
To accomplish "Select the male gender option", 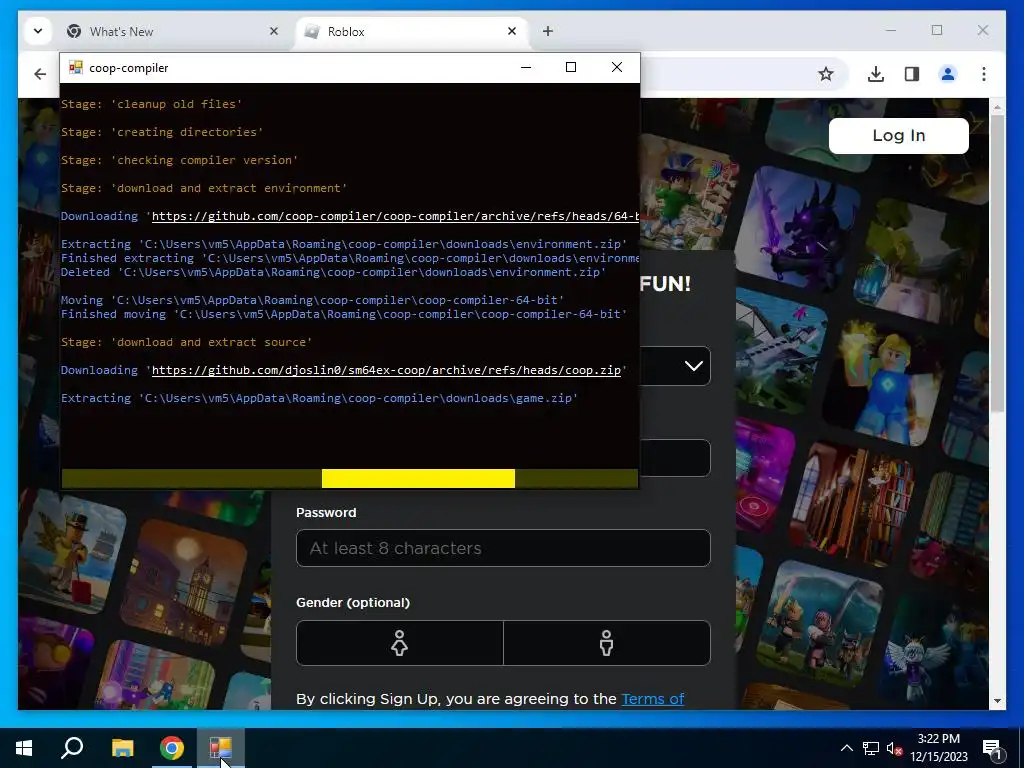I will point(607,643).
